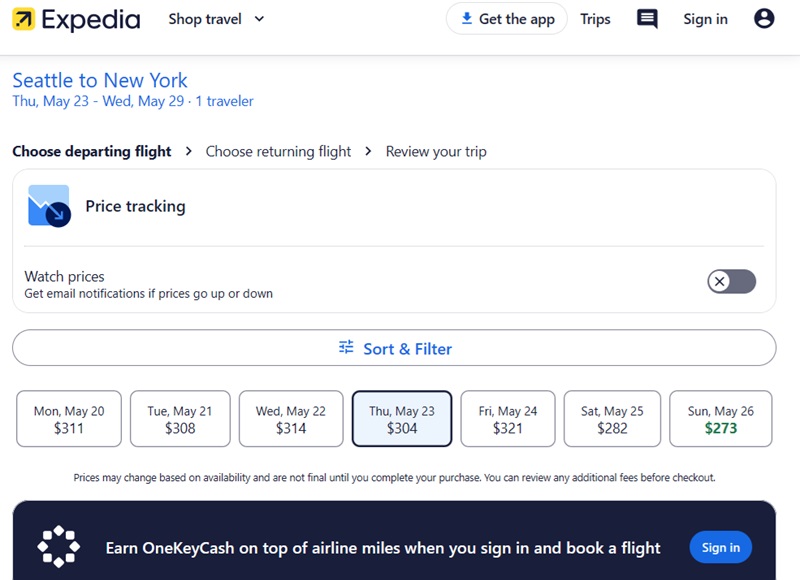Open the chat or feedback icon
The height and width of the screenshot is (580, 800).
[x=646, y=18]
